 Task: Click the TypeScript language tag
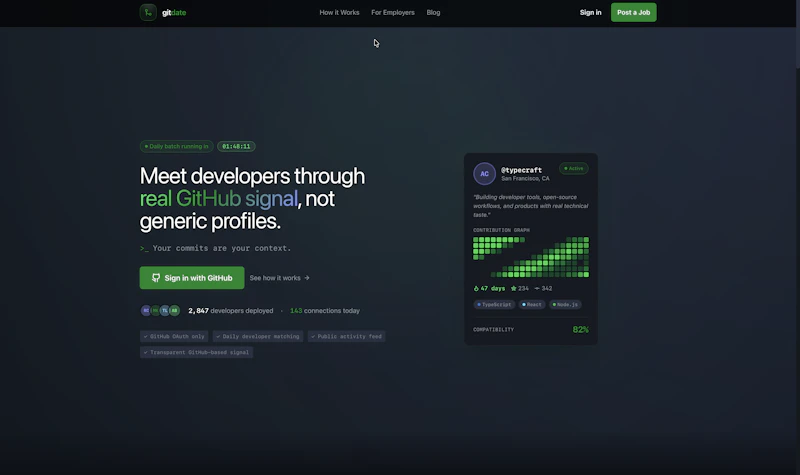pos(494,305)
